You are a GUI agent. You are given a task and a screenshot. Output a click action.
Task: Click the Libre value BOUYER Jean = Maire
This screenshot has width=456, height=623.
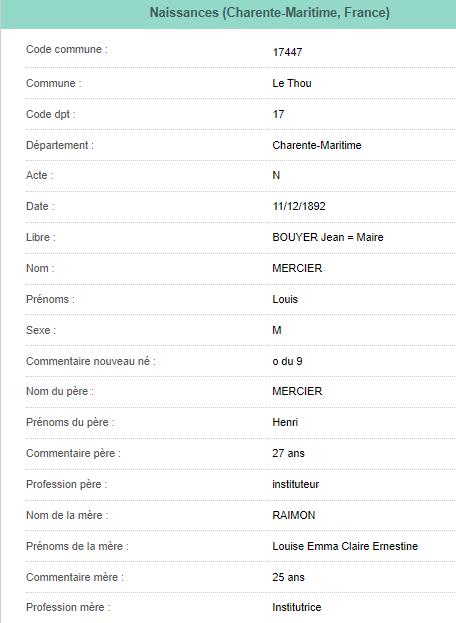tap(328, 237)
